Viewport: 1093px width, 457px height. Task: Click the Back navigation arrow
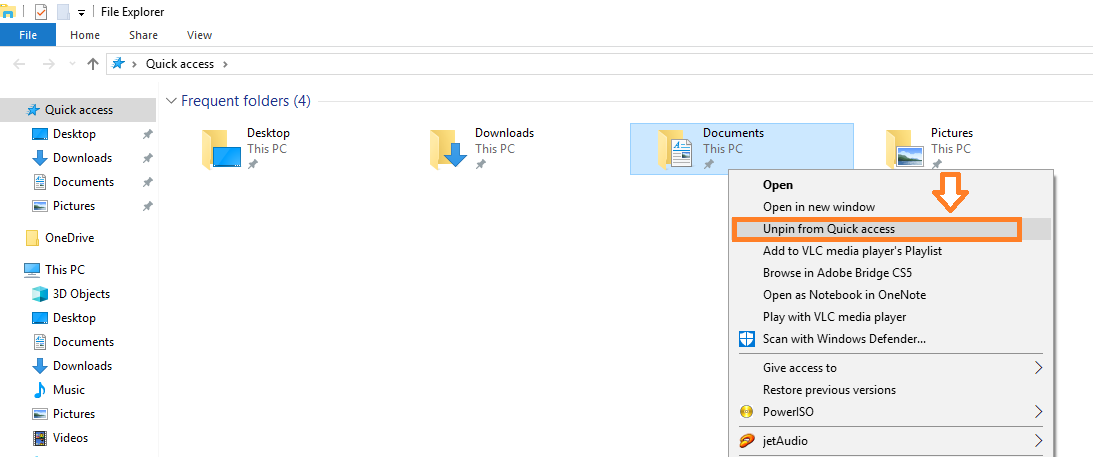(x=19, y=64)
